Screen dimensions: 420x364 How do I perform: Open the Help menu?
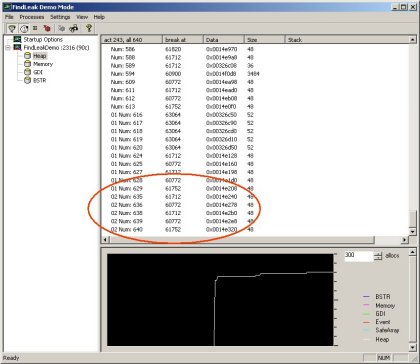(x=99, y=17)
